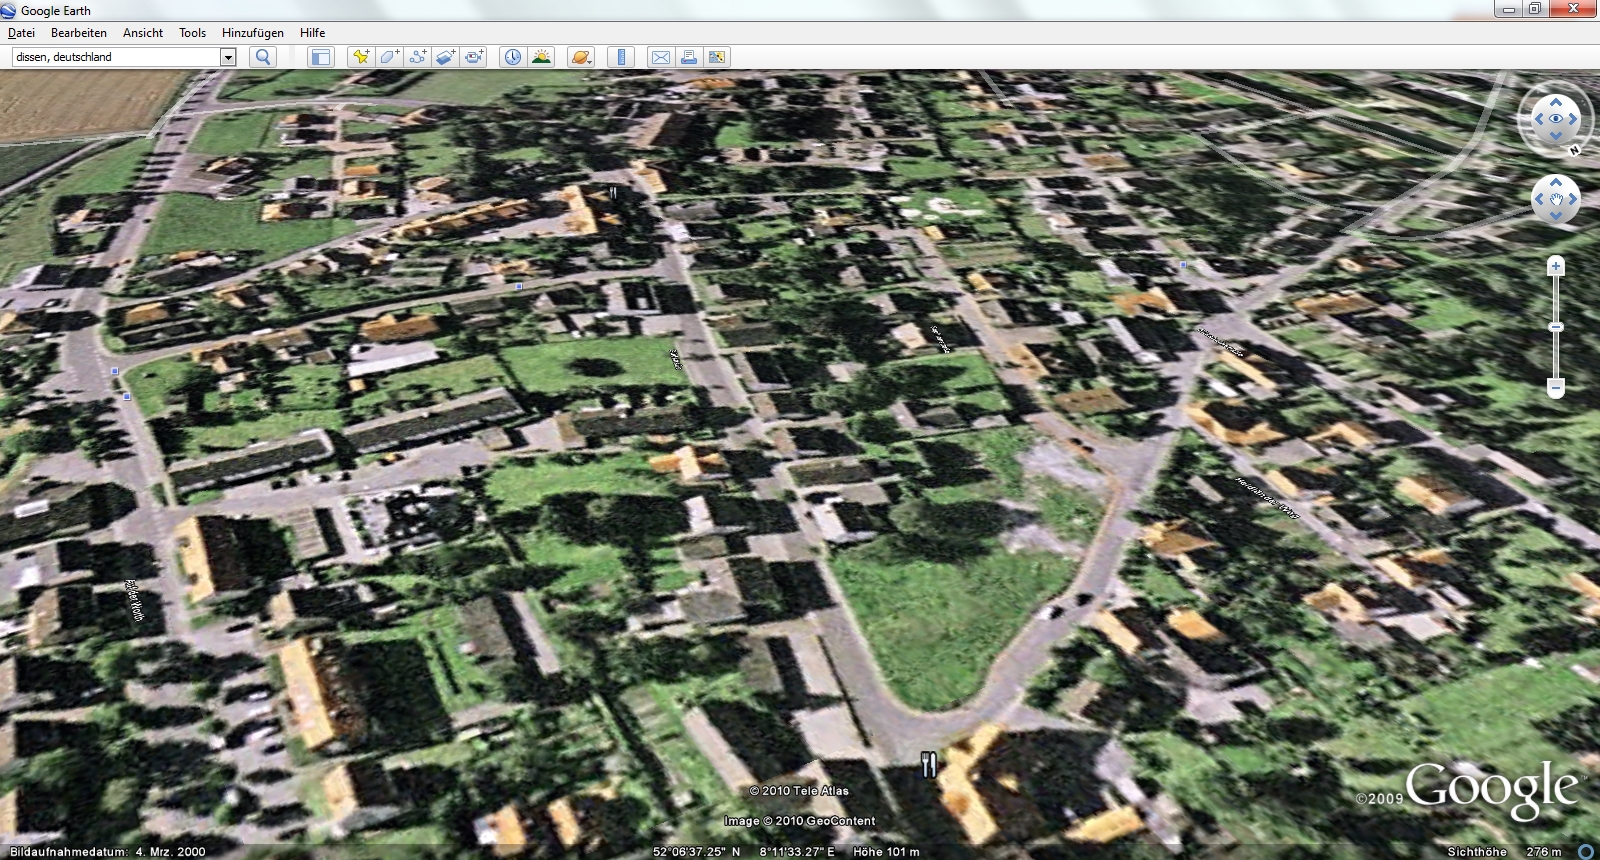This screenshot has width=1600, height=860.
Task: Click the 'Höhe 101 m' elevation readout
Action: (x=886, y=852)
